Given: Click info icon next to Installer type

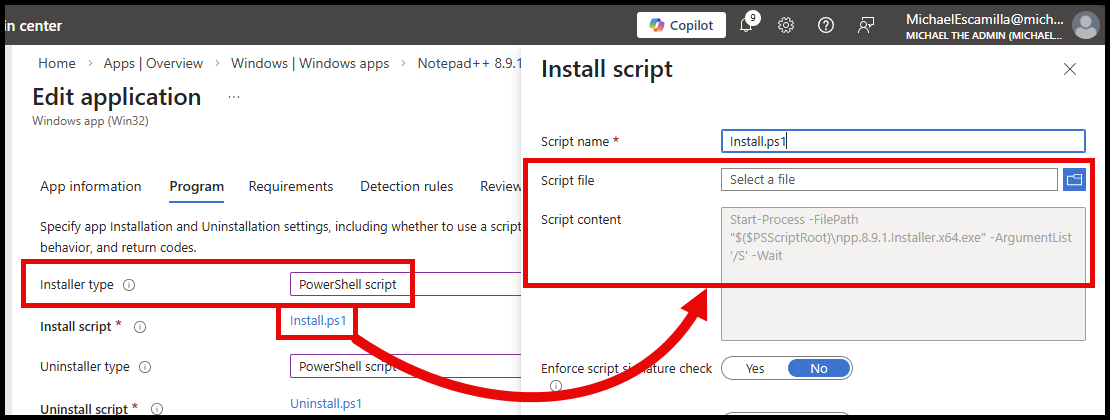Looking at the screenshot, I should pos(129,285).
